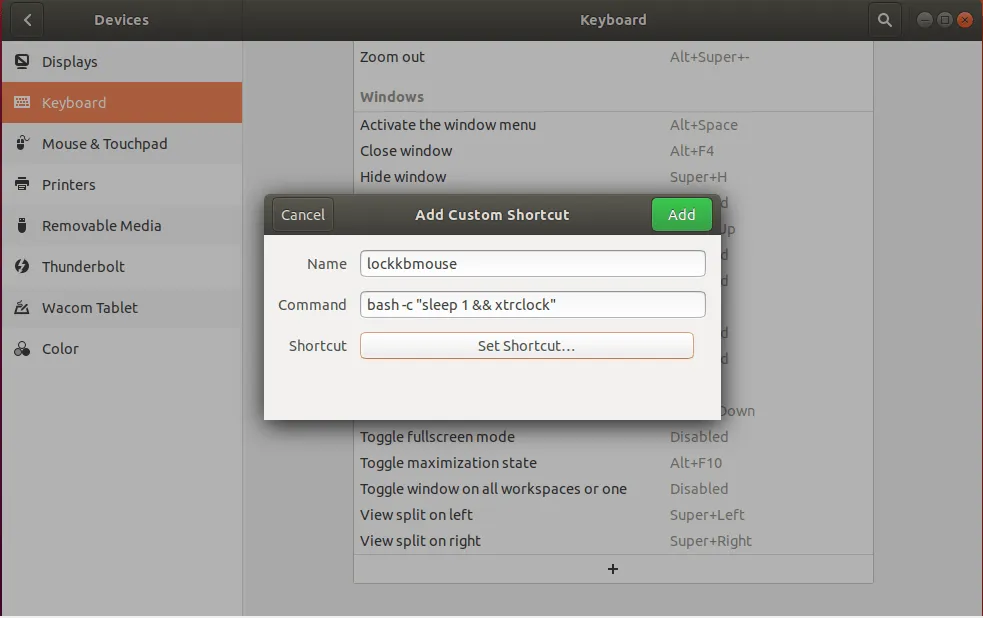Focus the Name field with lockkbmouse
This screenshot has width=983, height=618.
[532, 264]
